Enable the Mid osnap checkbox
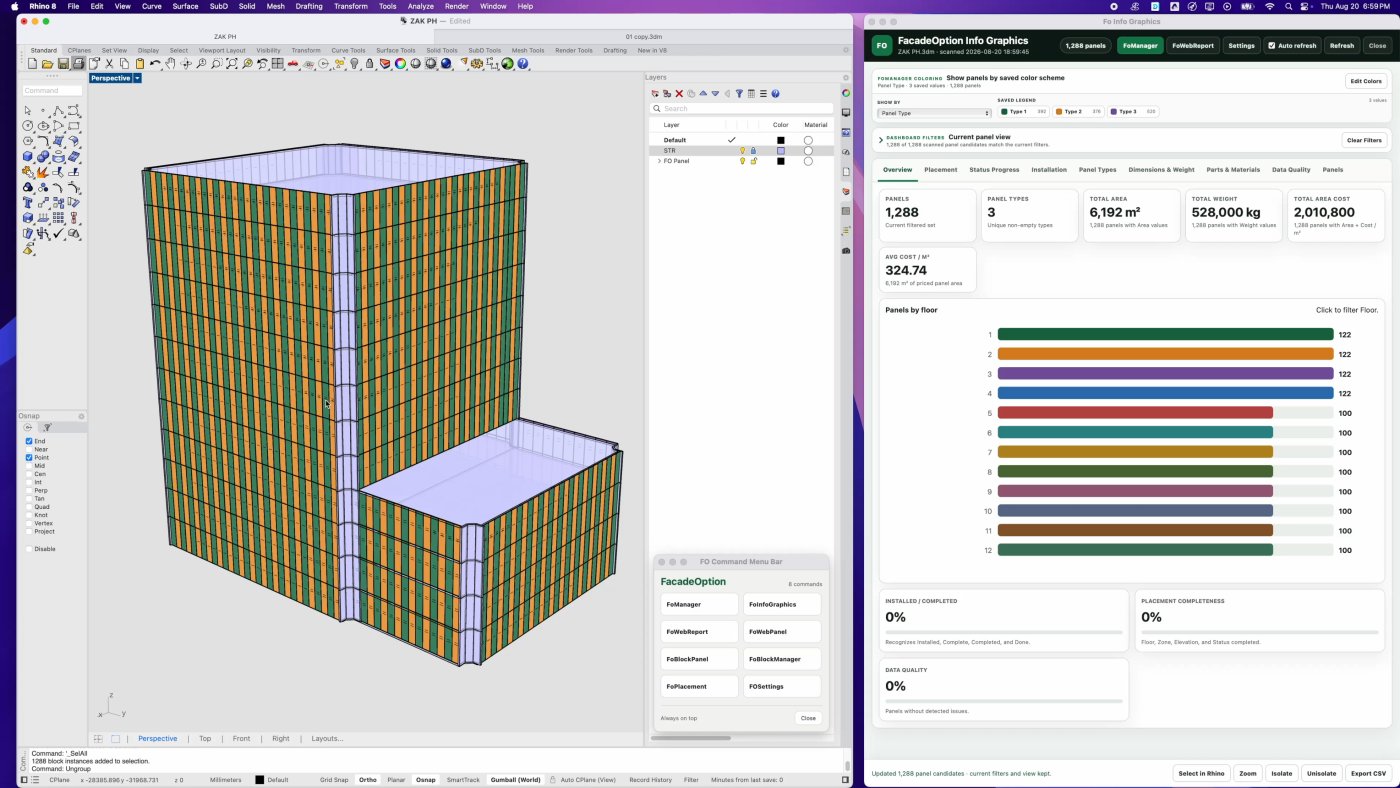The height and width of the screenshot is (788, 1400). click(x=29, y=466)
